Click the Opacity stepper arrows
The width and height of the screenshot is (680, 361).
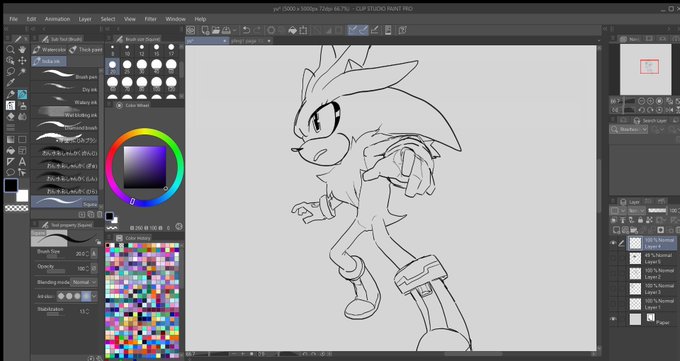coord(88,269)
